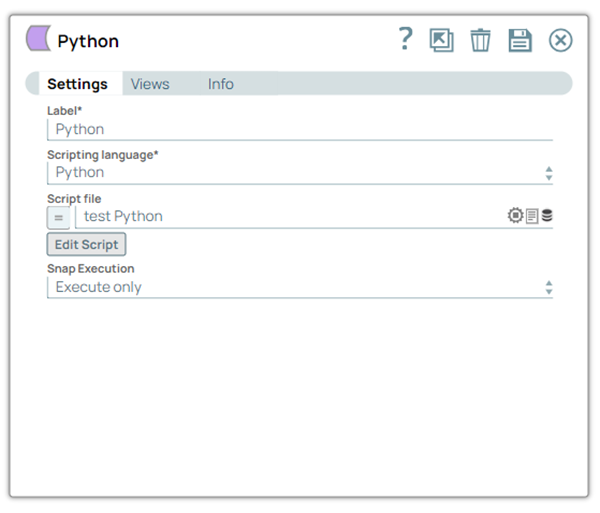This screenshot has height=513, width=600.
Task: Click the purple Python snap icon
Action: pyautogui.click(x=38, y=40)
